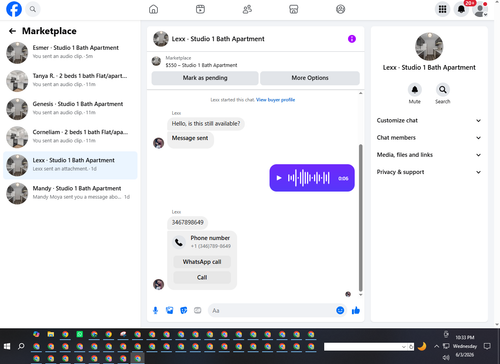Attach a file with the photo icon
500x364 pixels.
click(170, 310)
